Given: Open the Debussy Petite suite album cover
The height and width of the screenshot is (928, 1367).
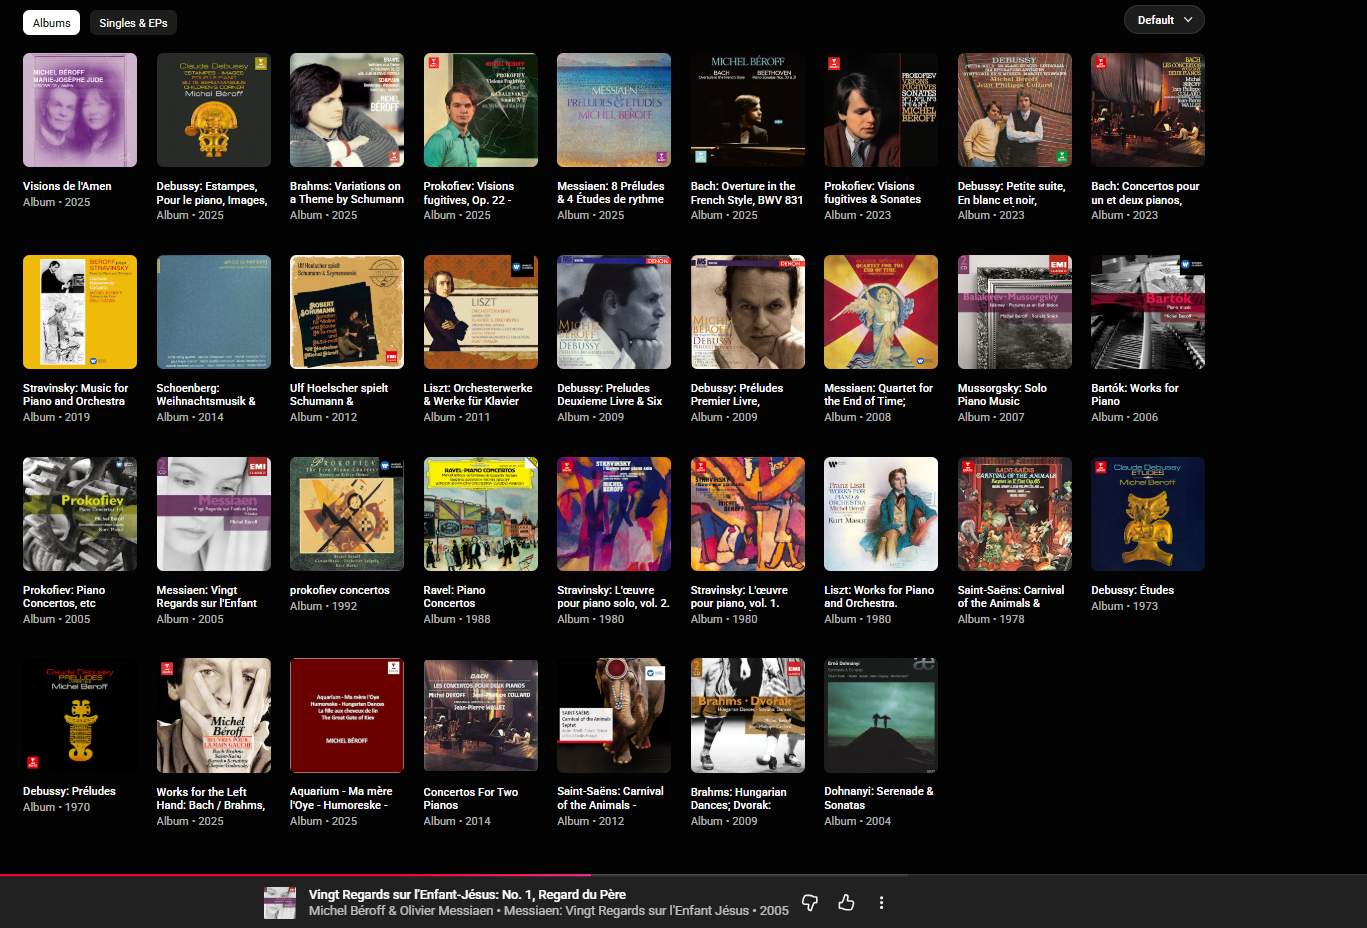Looking at the screenshot, I should (1015, 110).
